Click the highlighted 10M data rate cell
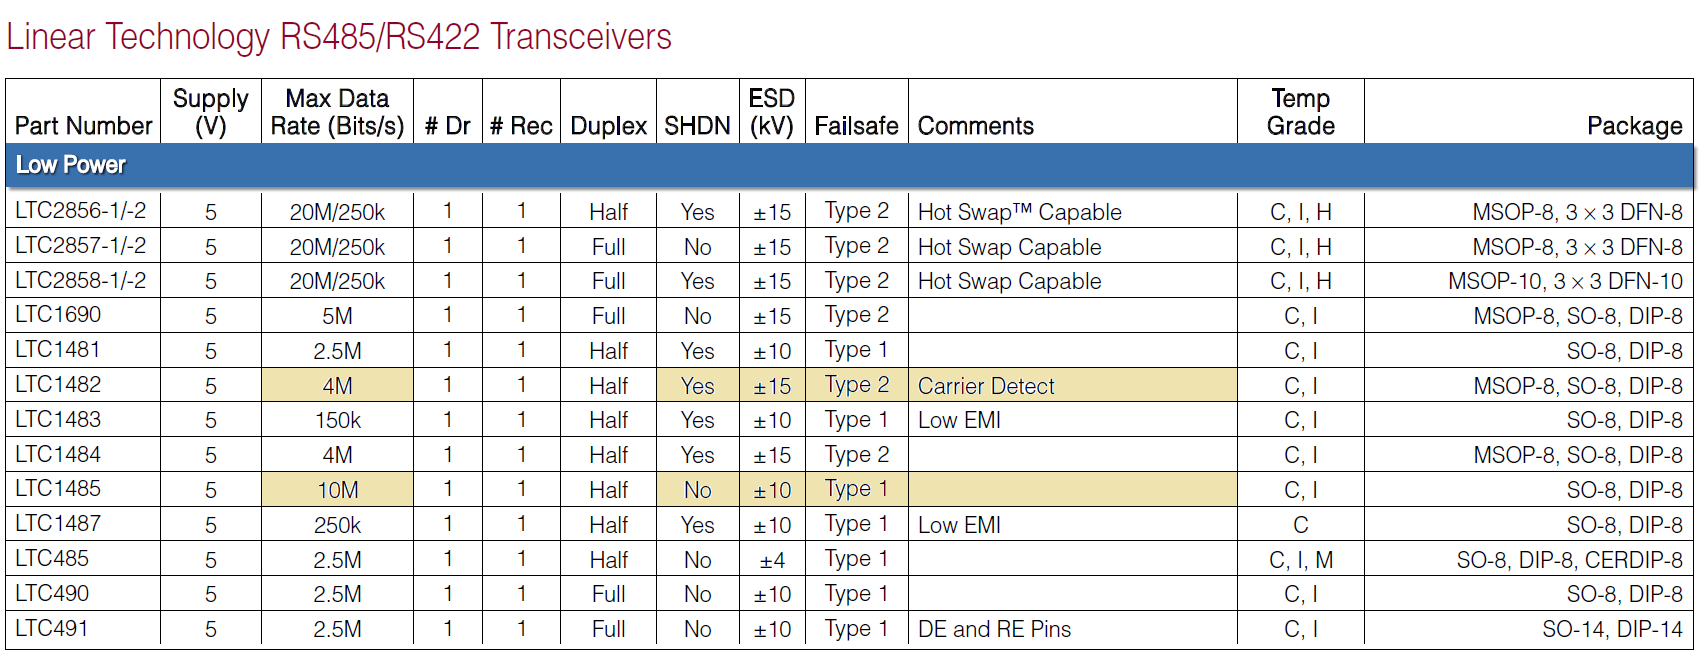This screenshot has height=659, width=1701. [337, 490]
